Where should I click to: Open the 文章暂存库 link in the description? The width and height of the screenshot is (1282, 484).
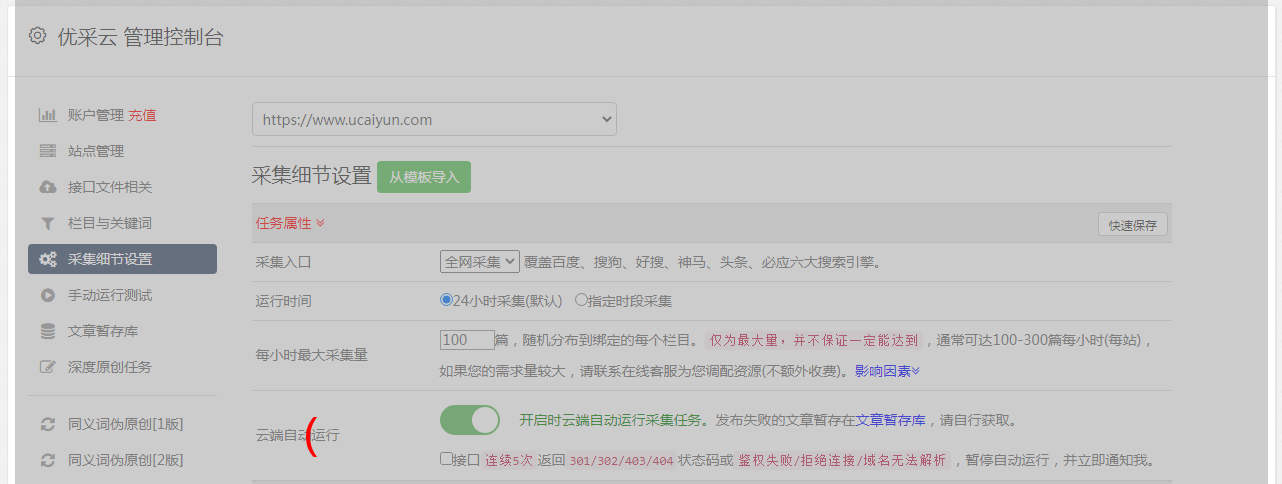tap(890, 420)
